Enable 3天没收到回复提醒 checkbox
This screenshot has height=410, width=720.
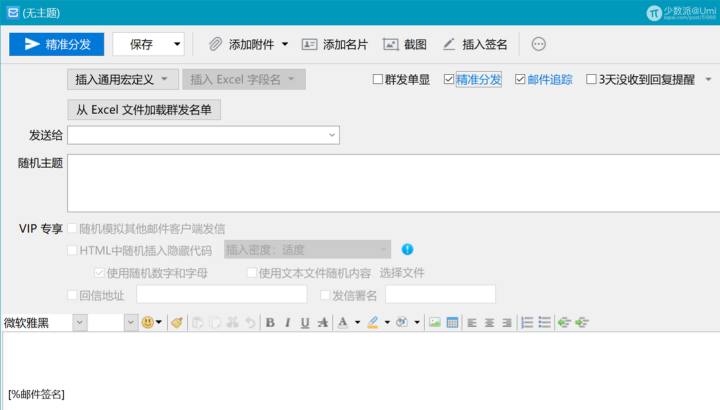pyautogui.click(x=591, y=79)
